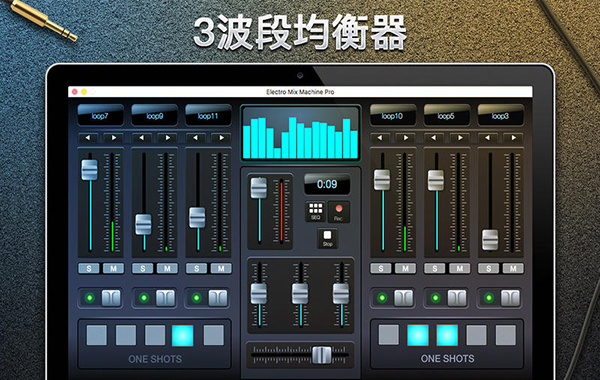Select previous loop for loop3 channel
Screen dimensions: 600x380
tap(488, 138)
